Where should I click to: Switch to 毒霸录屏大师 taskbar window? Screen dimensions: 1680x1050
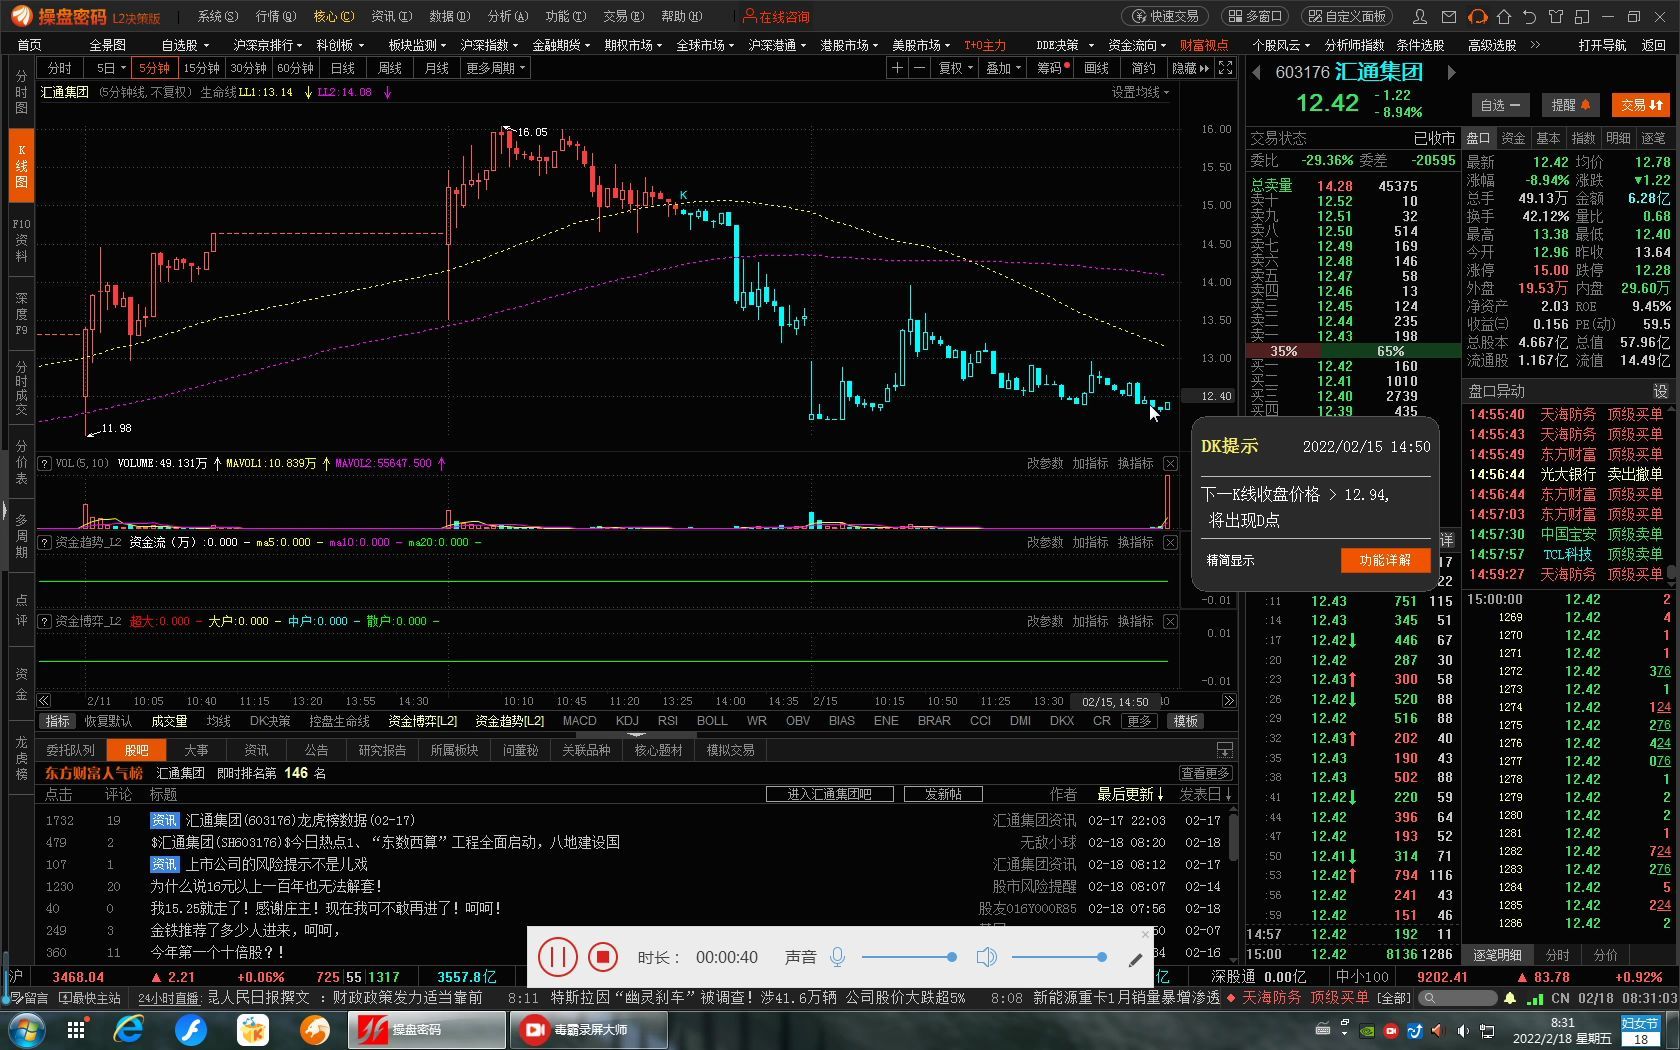[x=587, y=1030]
